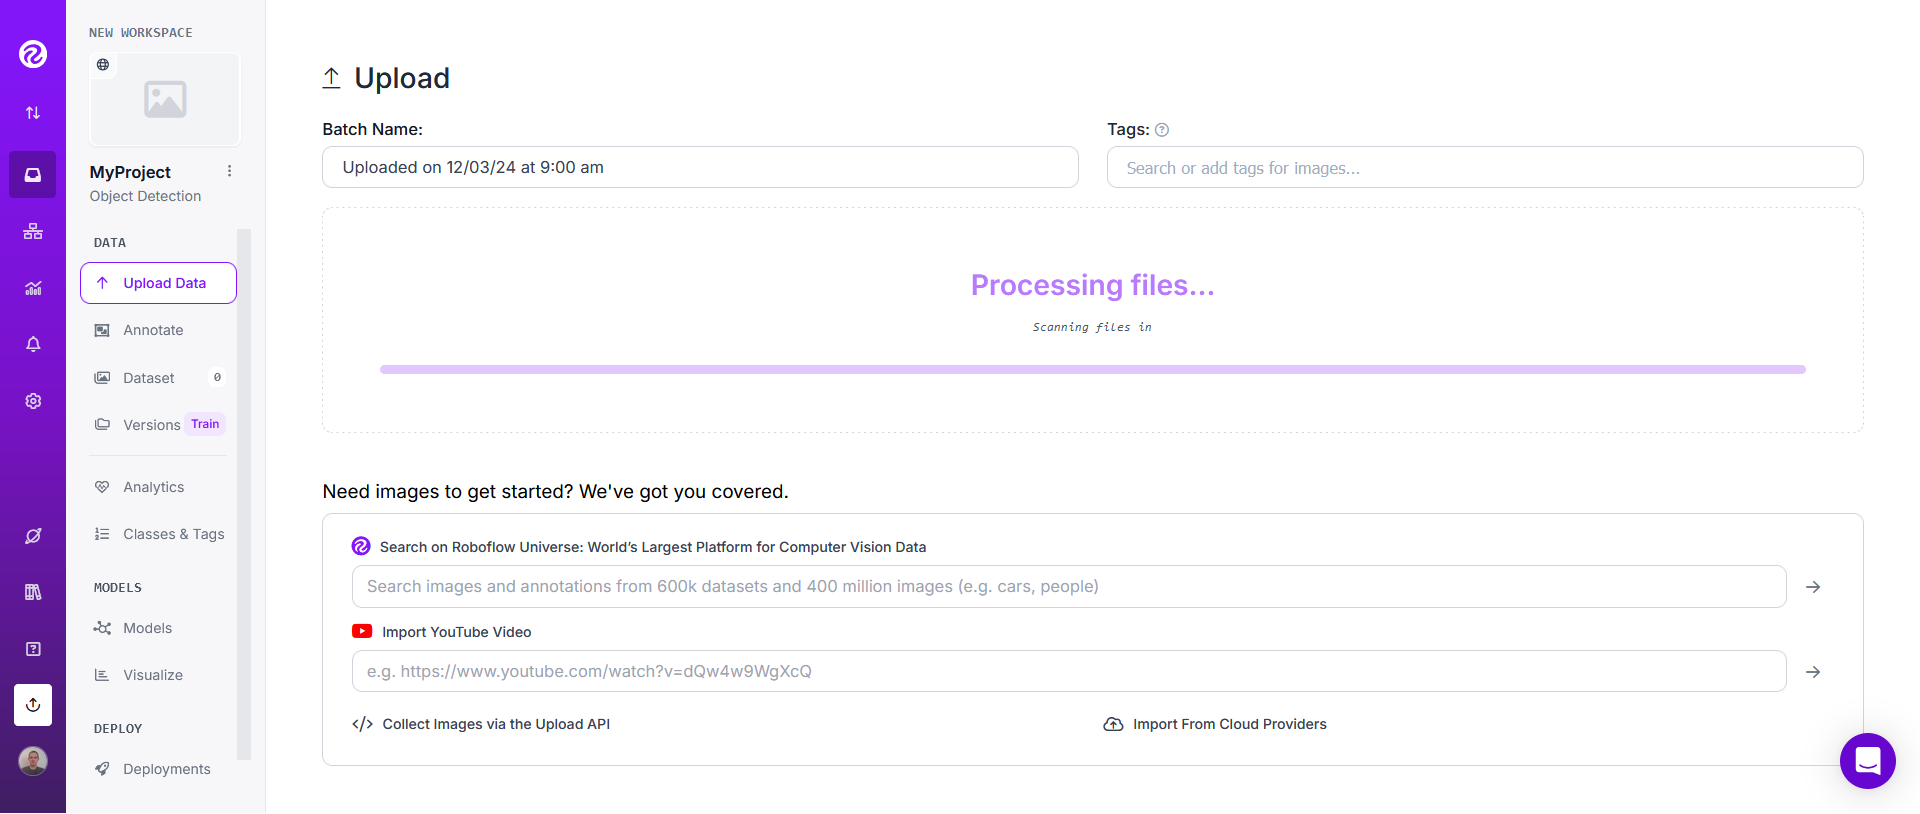Screen dimensions: 1920x814
Task: Select the Projects inbox icon in purple sidebar
Action: pyautogui.click(x=33, y=175)
